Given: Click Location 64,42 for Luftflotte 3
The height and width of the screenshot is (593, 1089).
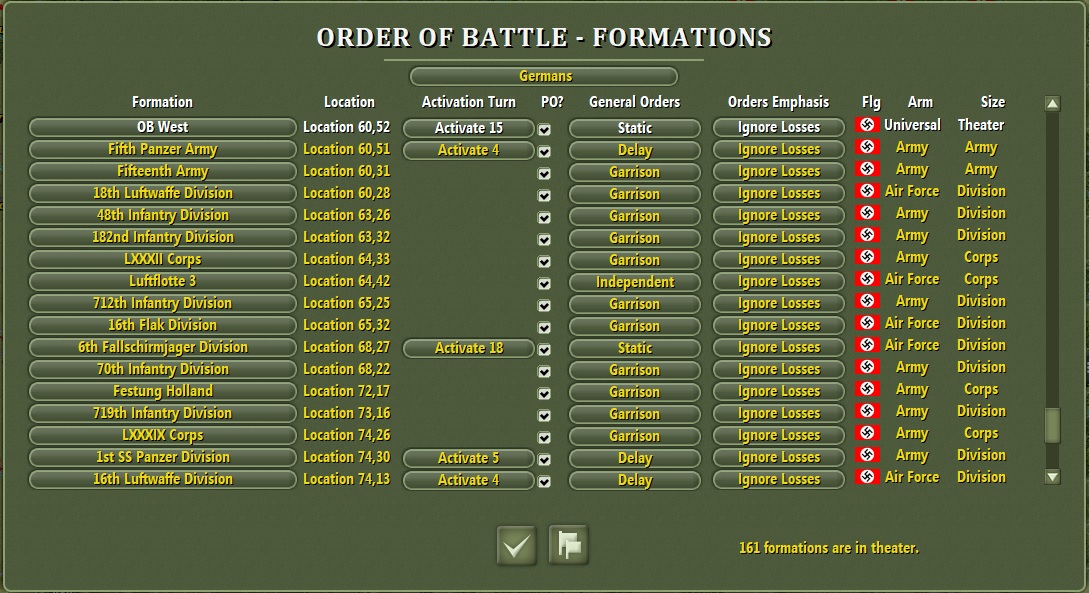Looking at the screenshot, I should [x=347, y=281].
